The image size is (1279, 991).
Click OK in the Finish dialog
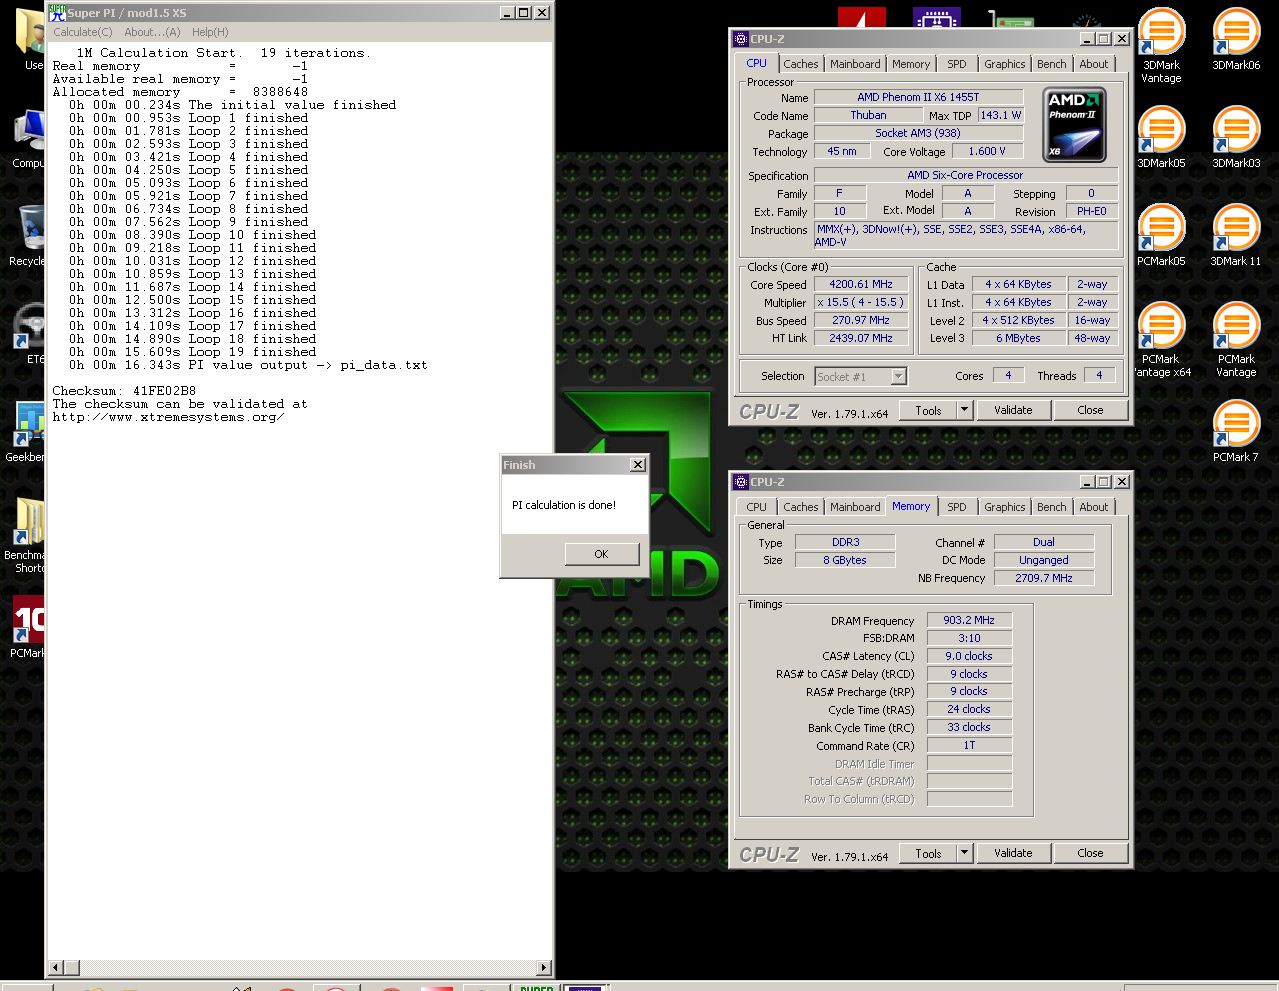(601, 554)
